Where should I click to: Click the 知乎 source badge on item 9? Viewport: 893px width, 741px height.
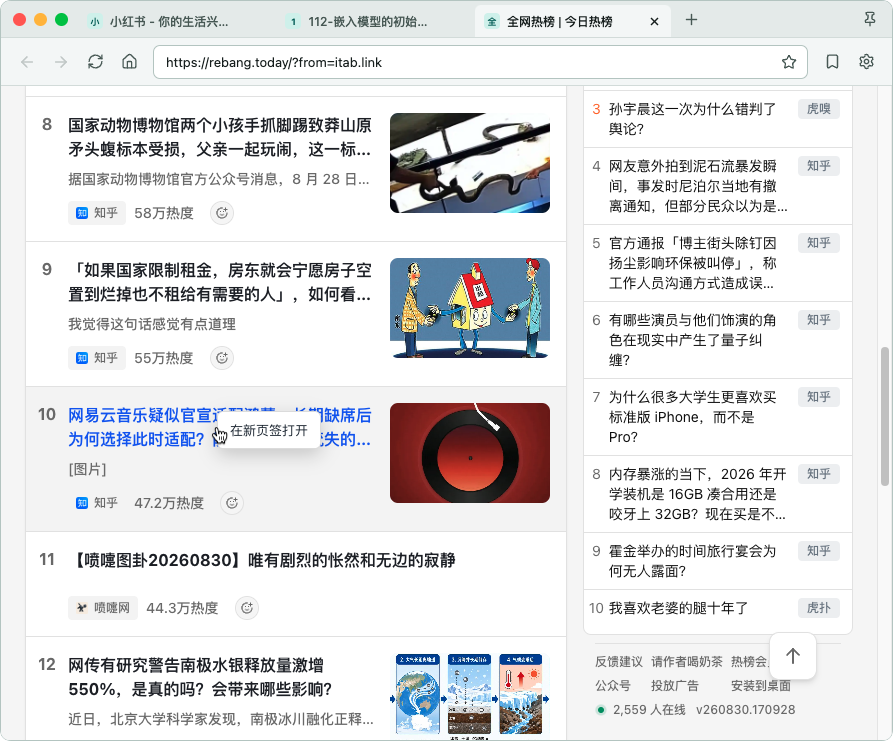tap(97, 358)
